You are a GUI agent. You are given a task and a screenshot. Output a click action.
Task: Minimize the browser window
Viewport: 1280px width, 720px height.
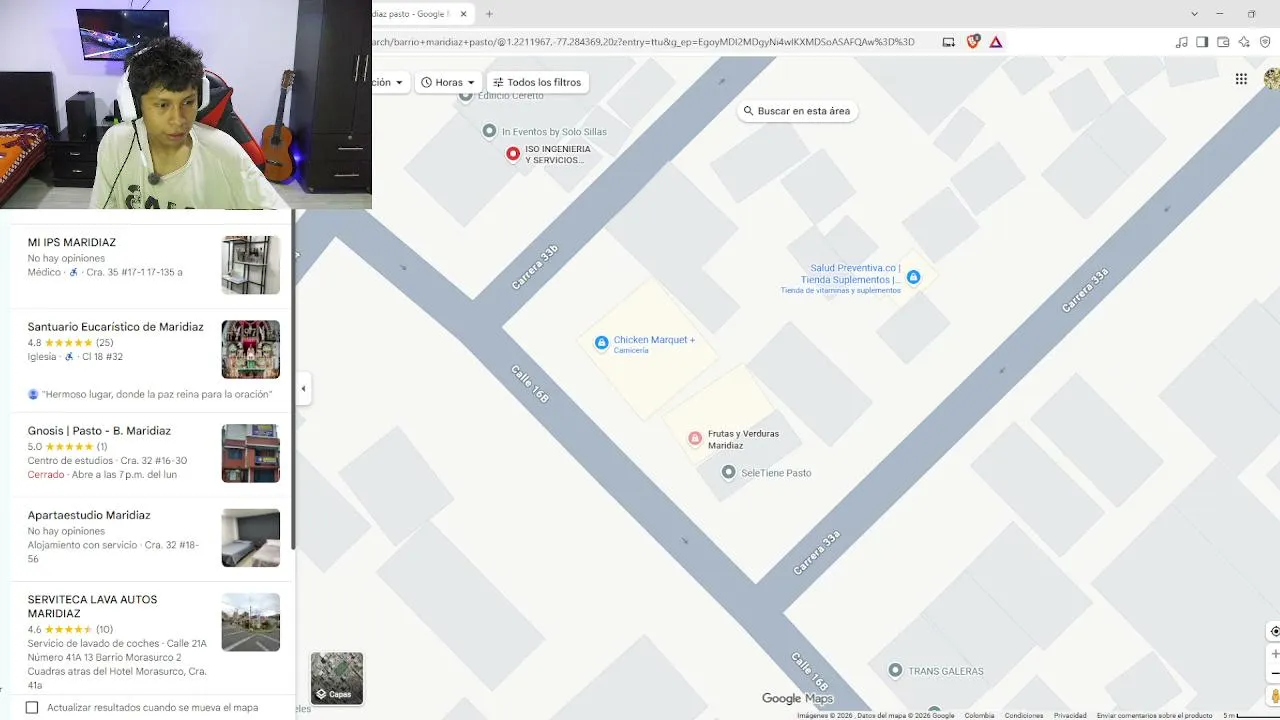click(1220, 14)
